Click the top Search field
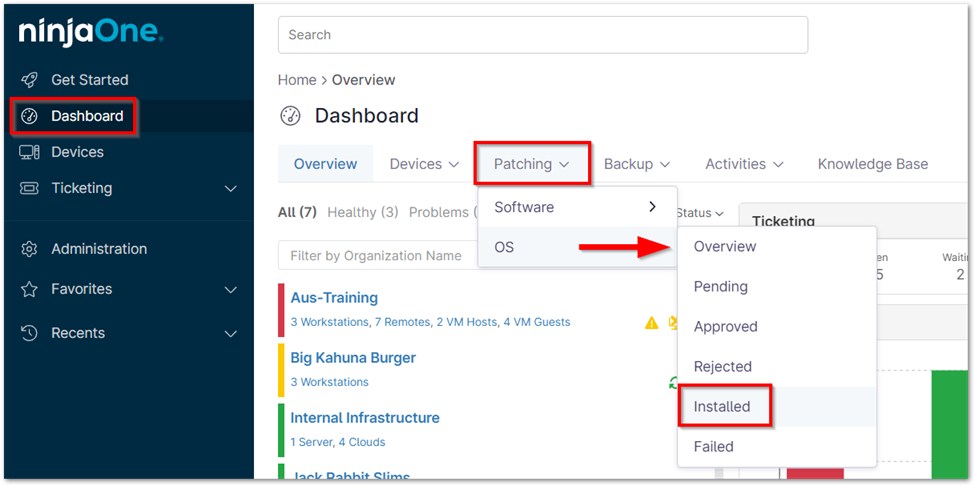The image size is (975, 486). click(542, 35)
